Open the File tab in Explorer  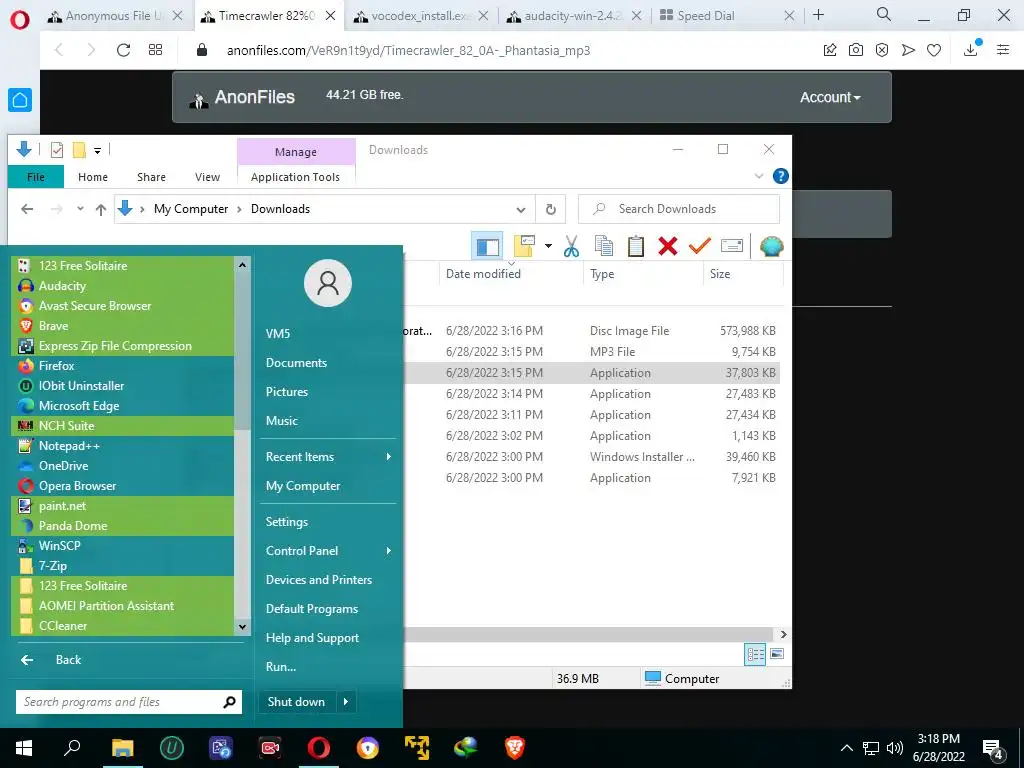coord(36,177)
